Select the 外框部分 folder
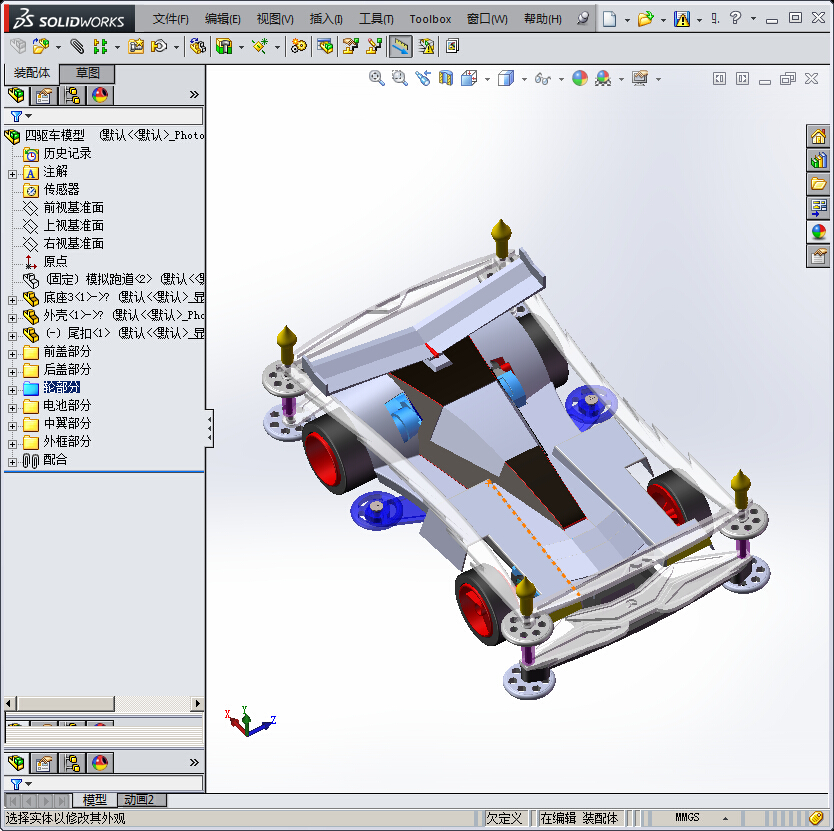This screenshot has width=834, height=831. (67, 442)
